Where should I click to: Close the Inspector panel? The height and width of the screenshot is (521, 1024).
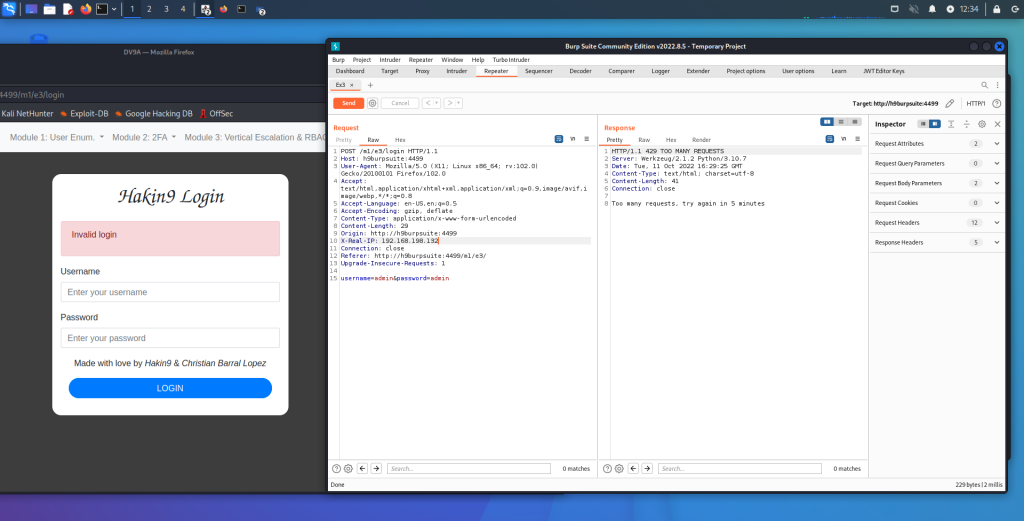pyautogui.click(x=997, y=124)
